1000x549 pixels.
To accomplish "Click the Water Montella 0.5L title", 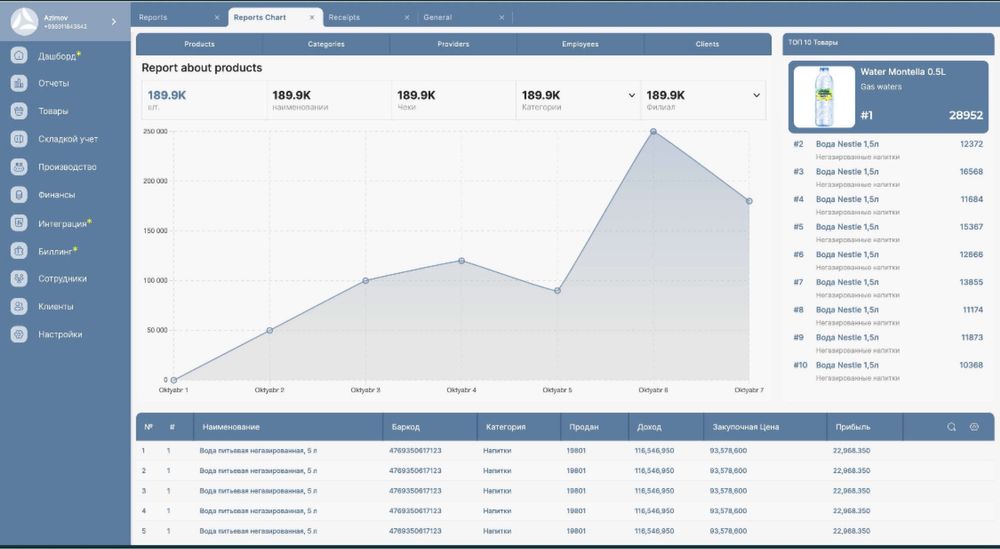I will (902, 72).
